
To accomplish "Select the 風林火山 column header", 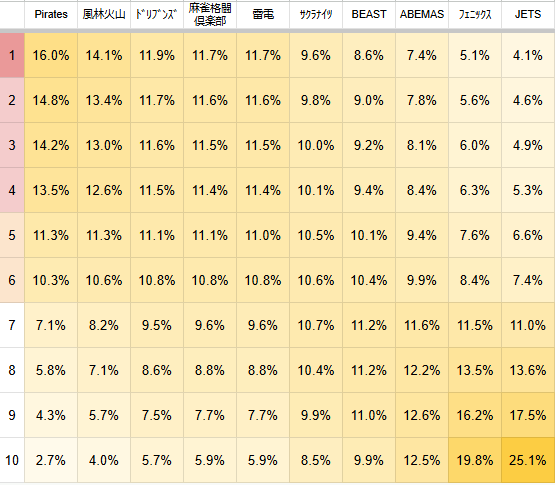I will click(x=104, y=15).
